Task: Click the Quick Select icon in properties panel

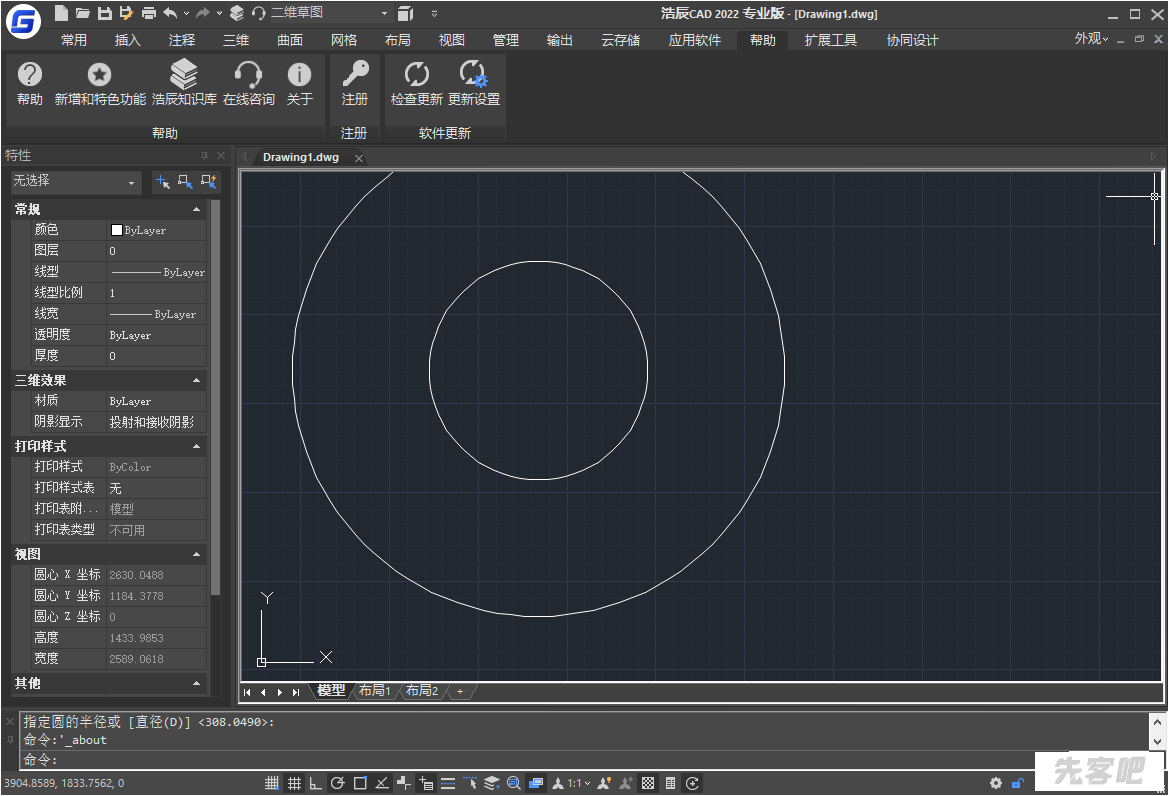Action: (x=208, y=182)
